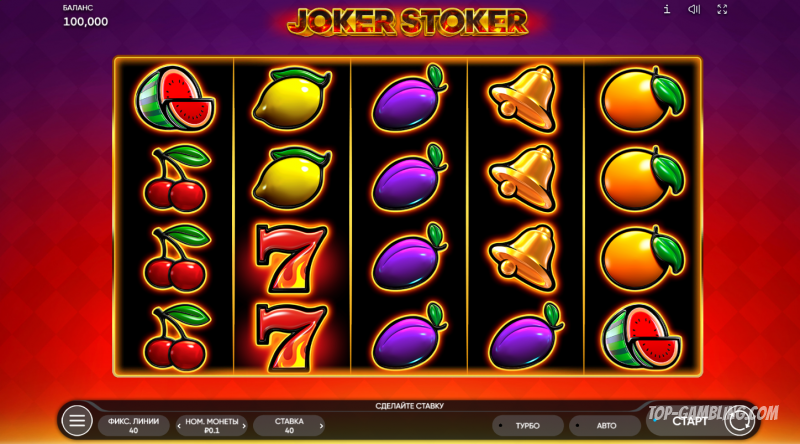Click the Joker Stoker title logo
This screenshot has height=444, width=800.
point(407,21)
